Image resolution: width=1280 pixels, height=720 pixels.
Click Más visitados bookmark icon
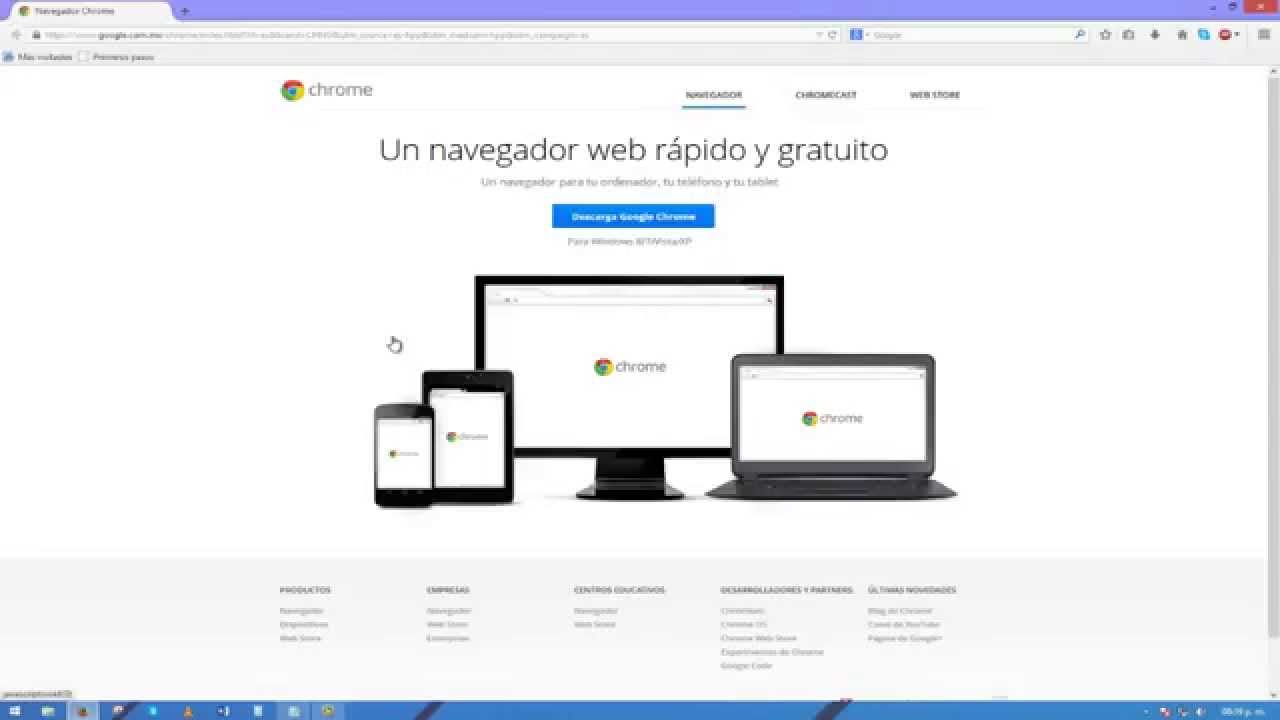pyautogui.click(x=9, y=57)
